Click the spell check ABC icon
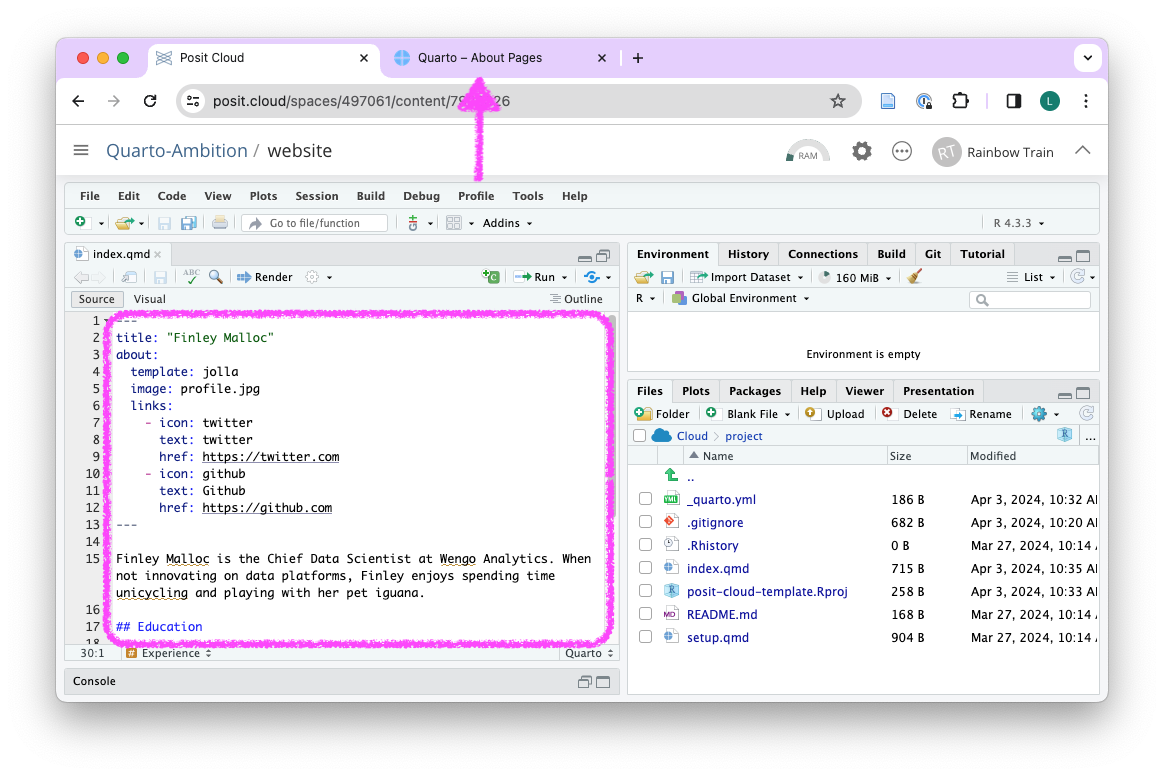This screenshot has height=776, width=1164. click(190, 277)
